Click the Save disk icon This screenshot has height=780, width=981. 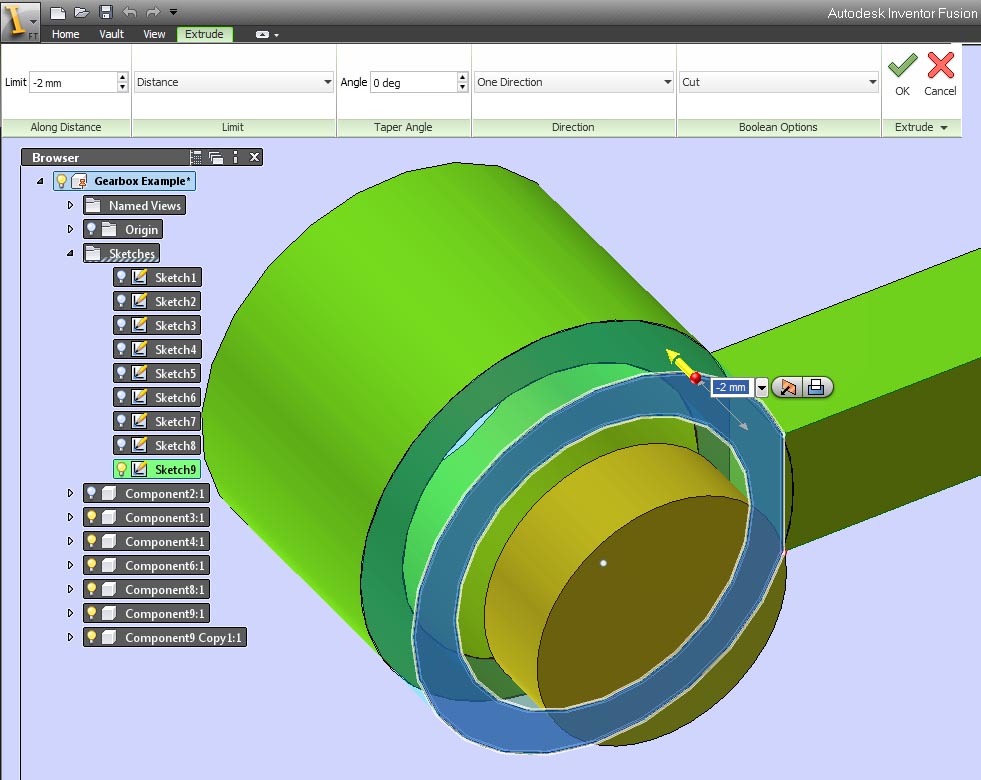pyautogui.click(x=106, y=12)
